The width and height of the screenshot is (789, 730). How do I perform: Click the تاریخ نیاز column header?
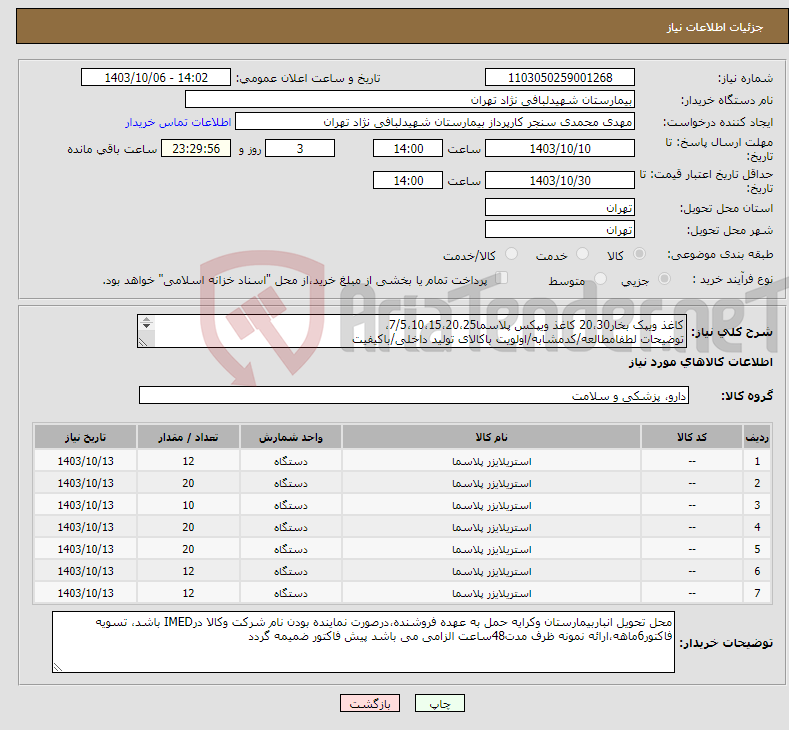pyautogui.click(x=86, y=437)
